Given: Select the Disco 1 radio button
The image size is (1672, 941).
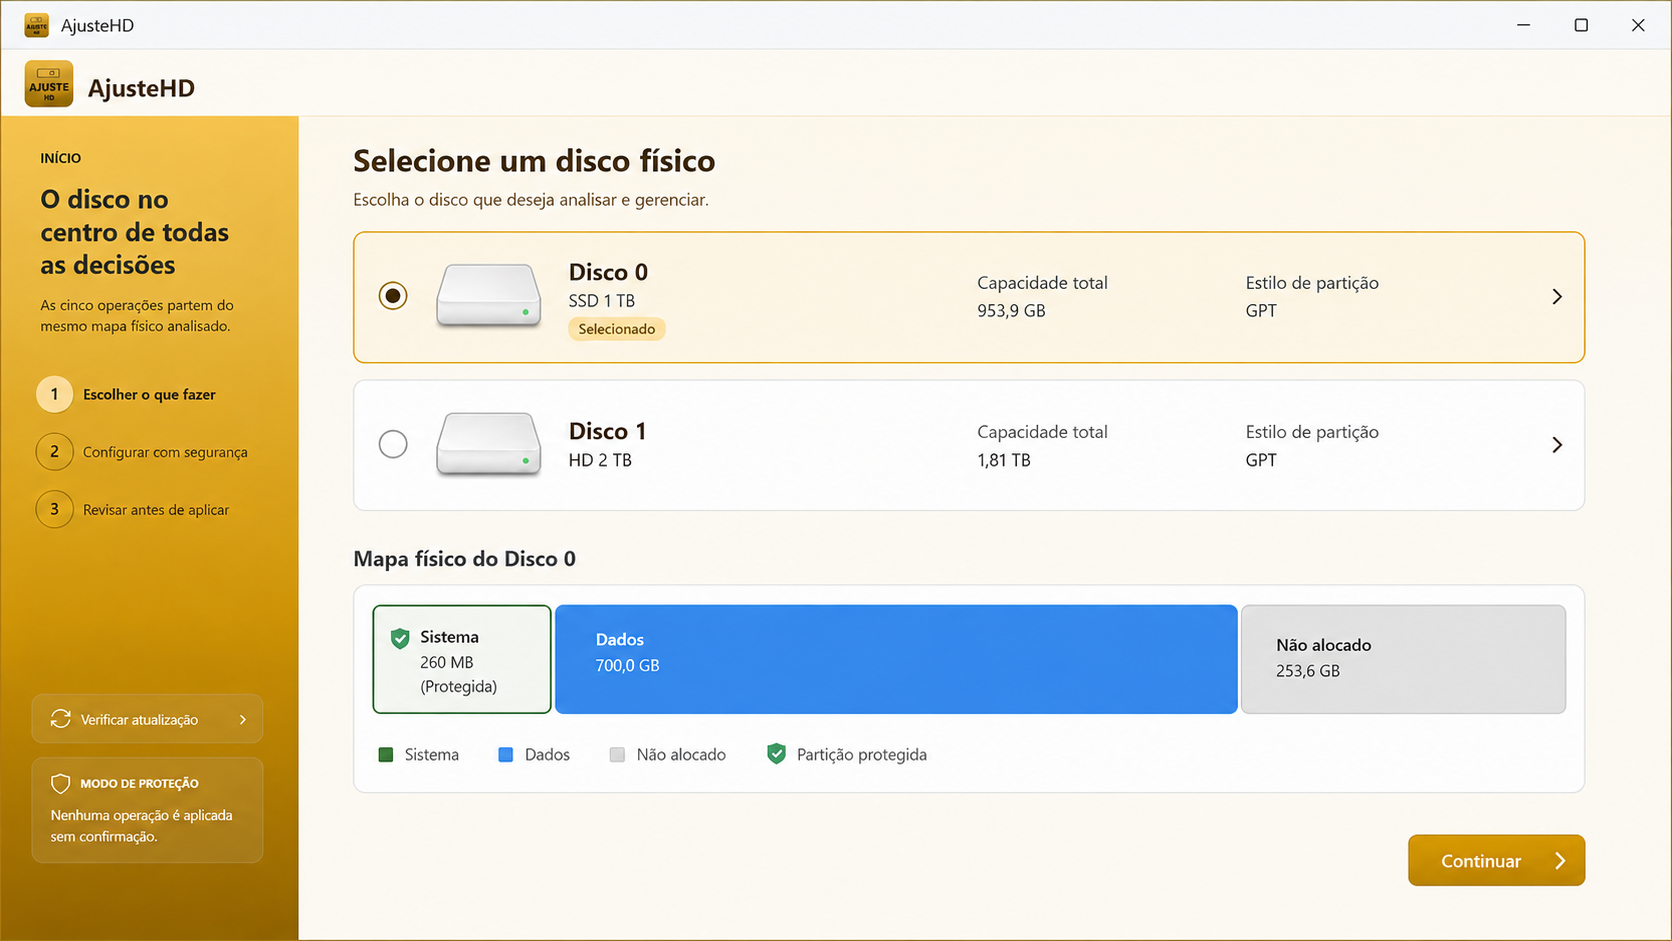Looking at the screenshot, I should pyautogui.click(x=393, y=444).
